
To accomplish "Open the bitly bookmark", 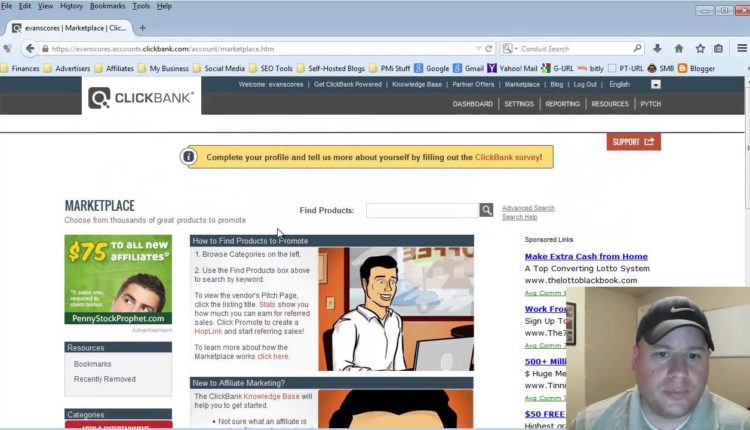I will coord(591,68).
